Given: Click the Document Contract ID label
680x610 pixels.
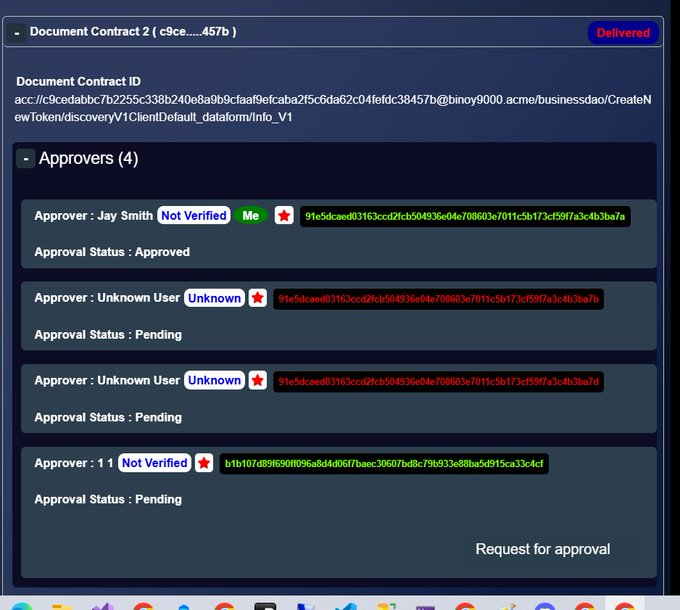Looking at the screenshot, I should coord(78,82).
